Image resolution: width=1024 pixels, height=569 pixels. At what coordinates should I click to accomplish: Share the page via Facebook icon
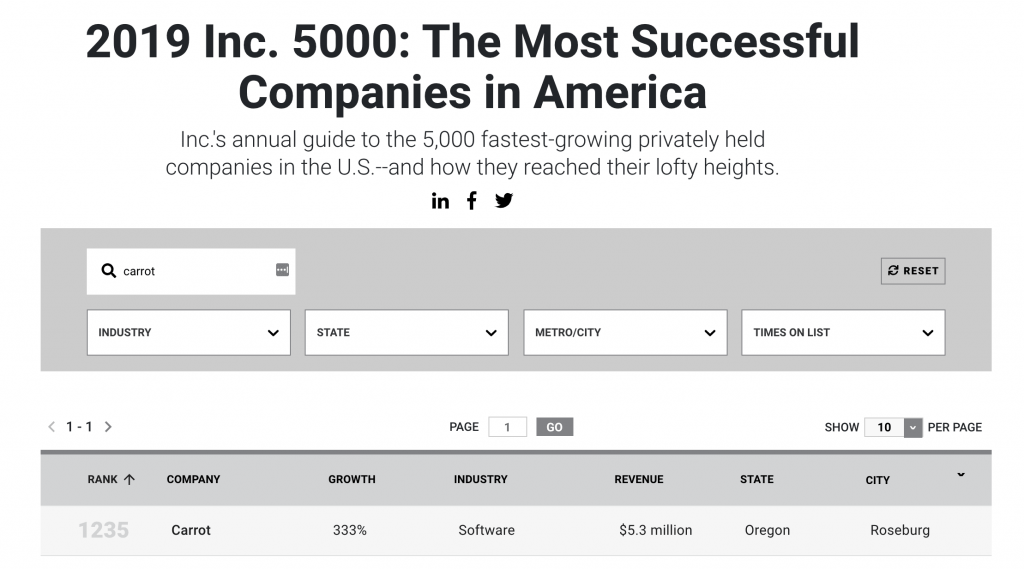[472, 201]
